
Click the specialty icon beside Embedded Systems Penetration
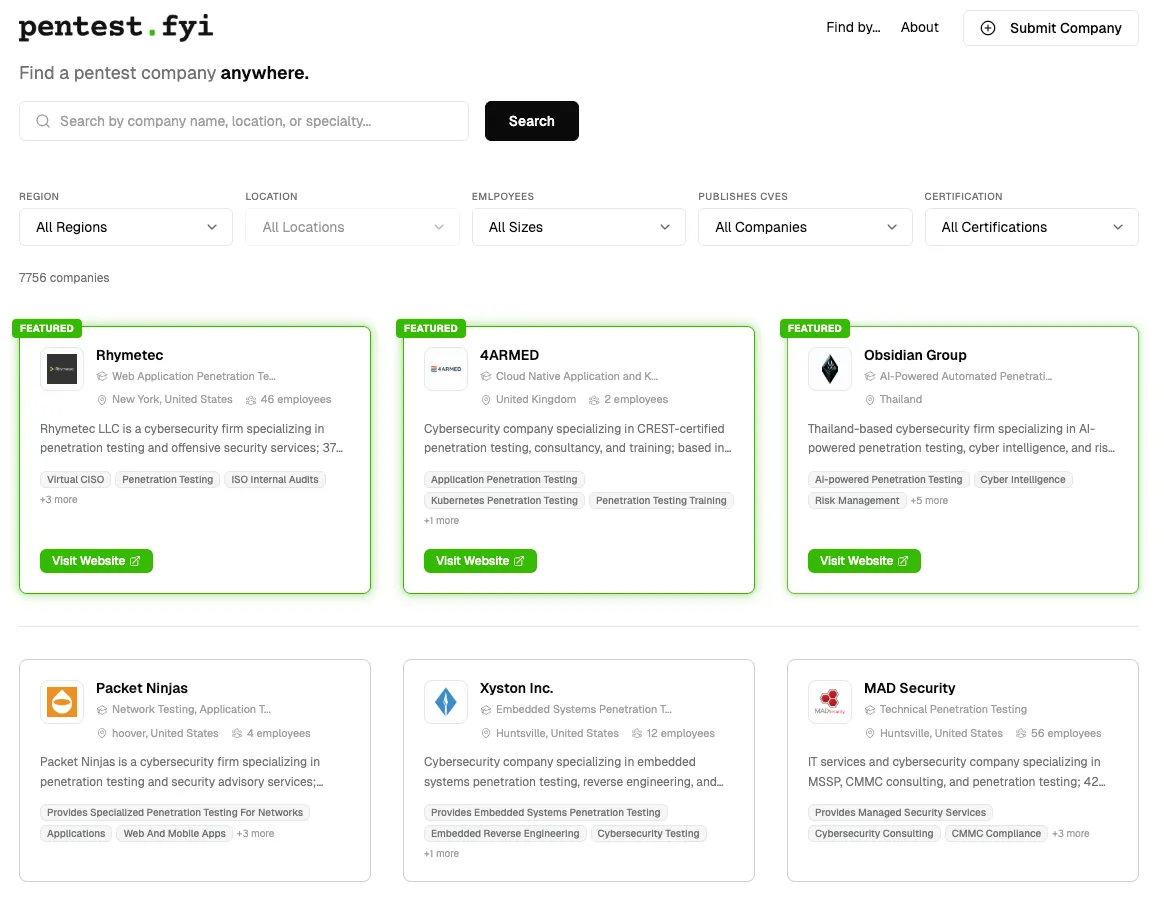(x=486, y=710)
